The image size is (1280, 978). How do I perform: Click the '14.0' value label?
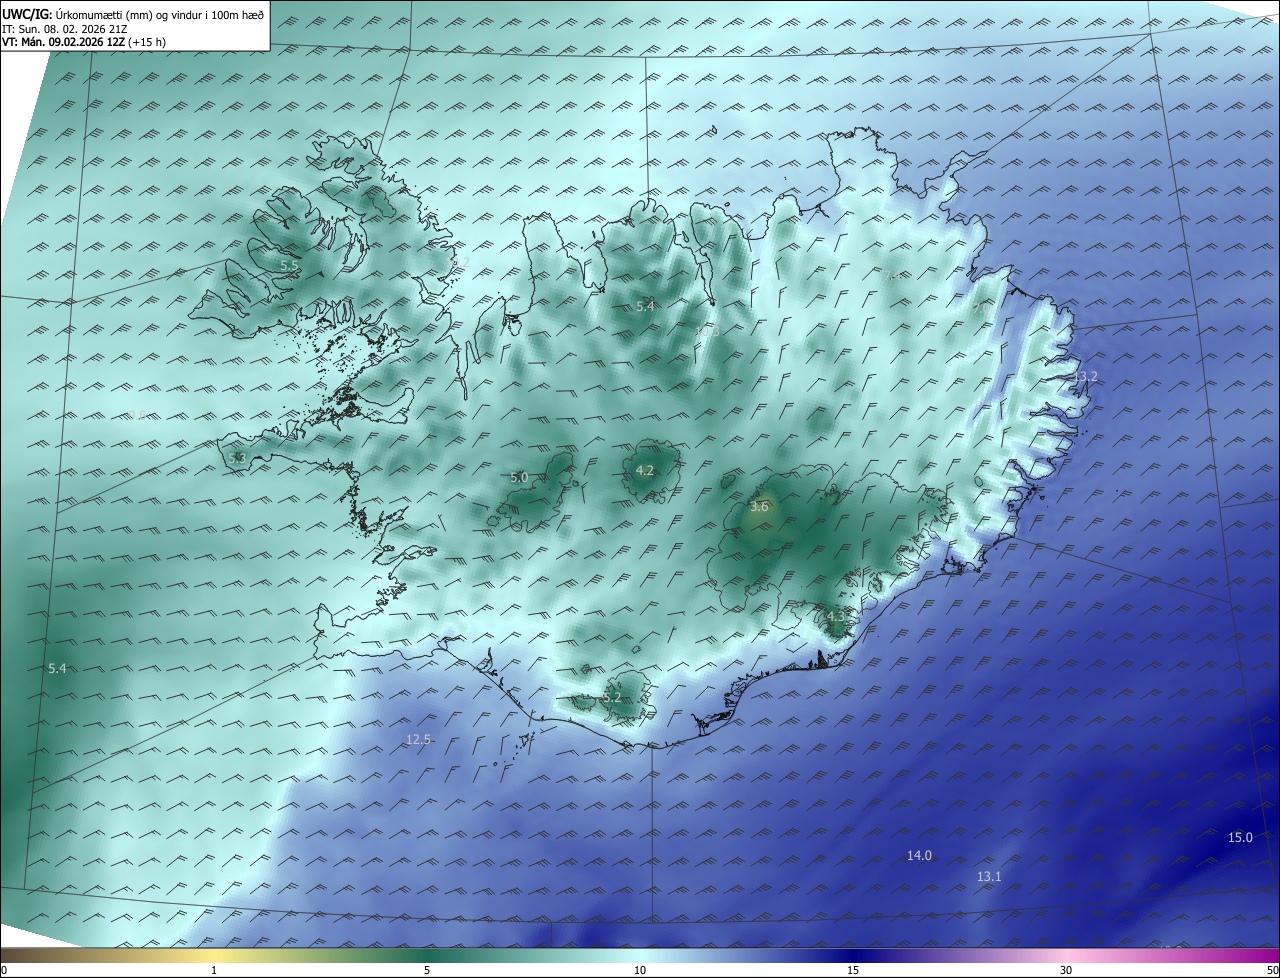point(919,856)
